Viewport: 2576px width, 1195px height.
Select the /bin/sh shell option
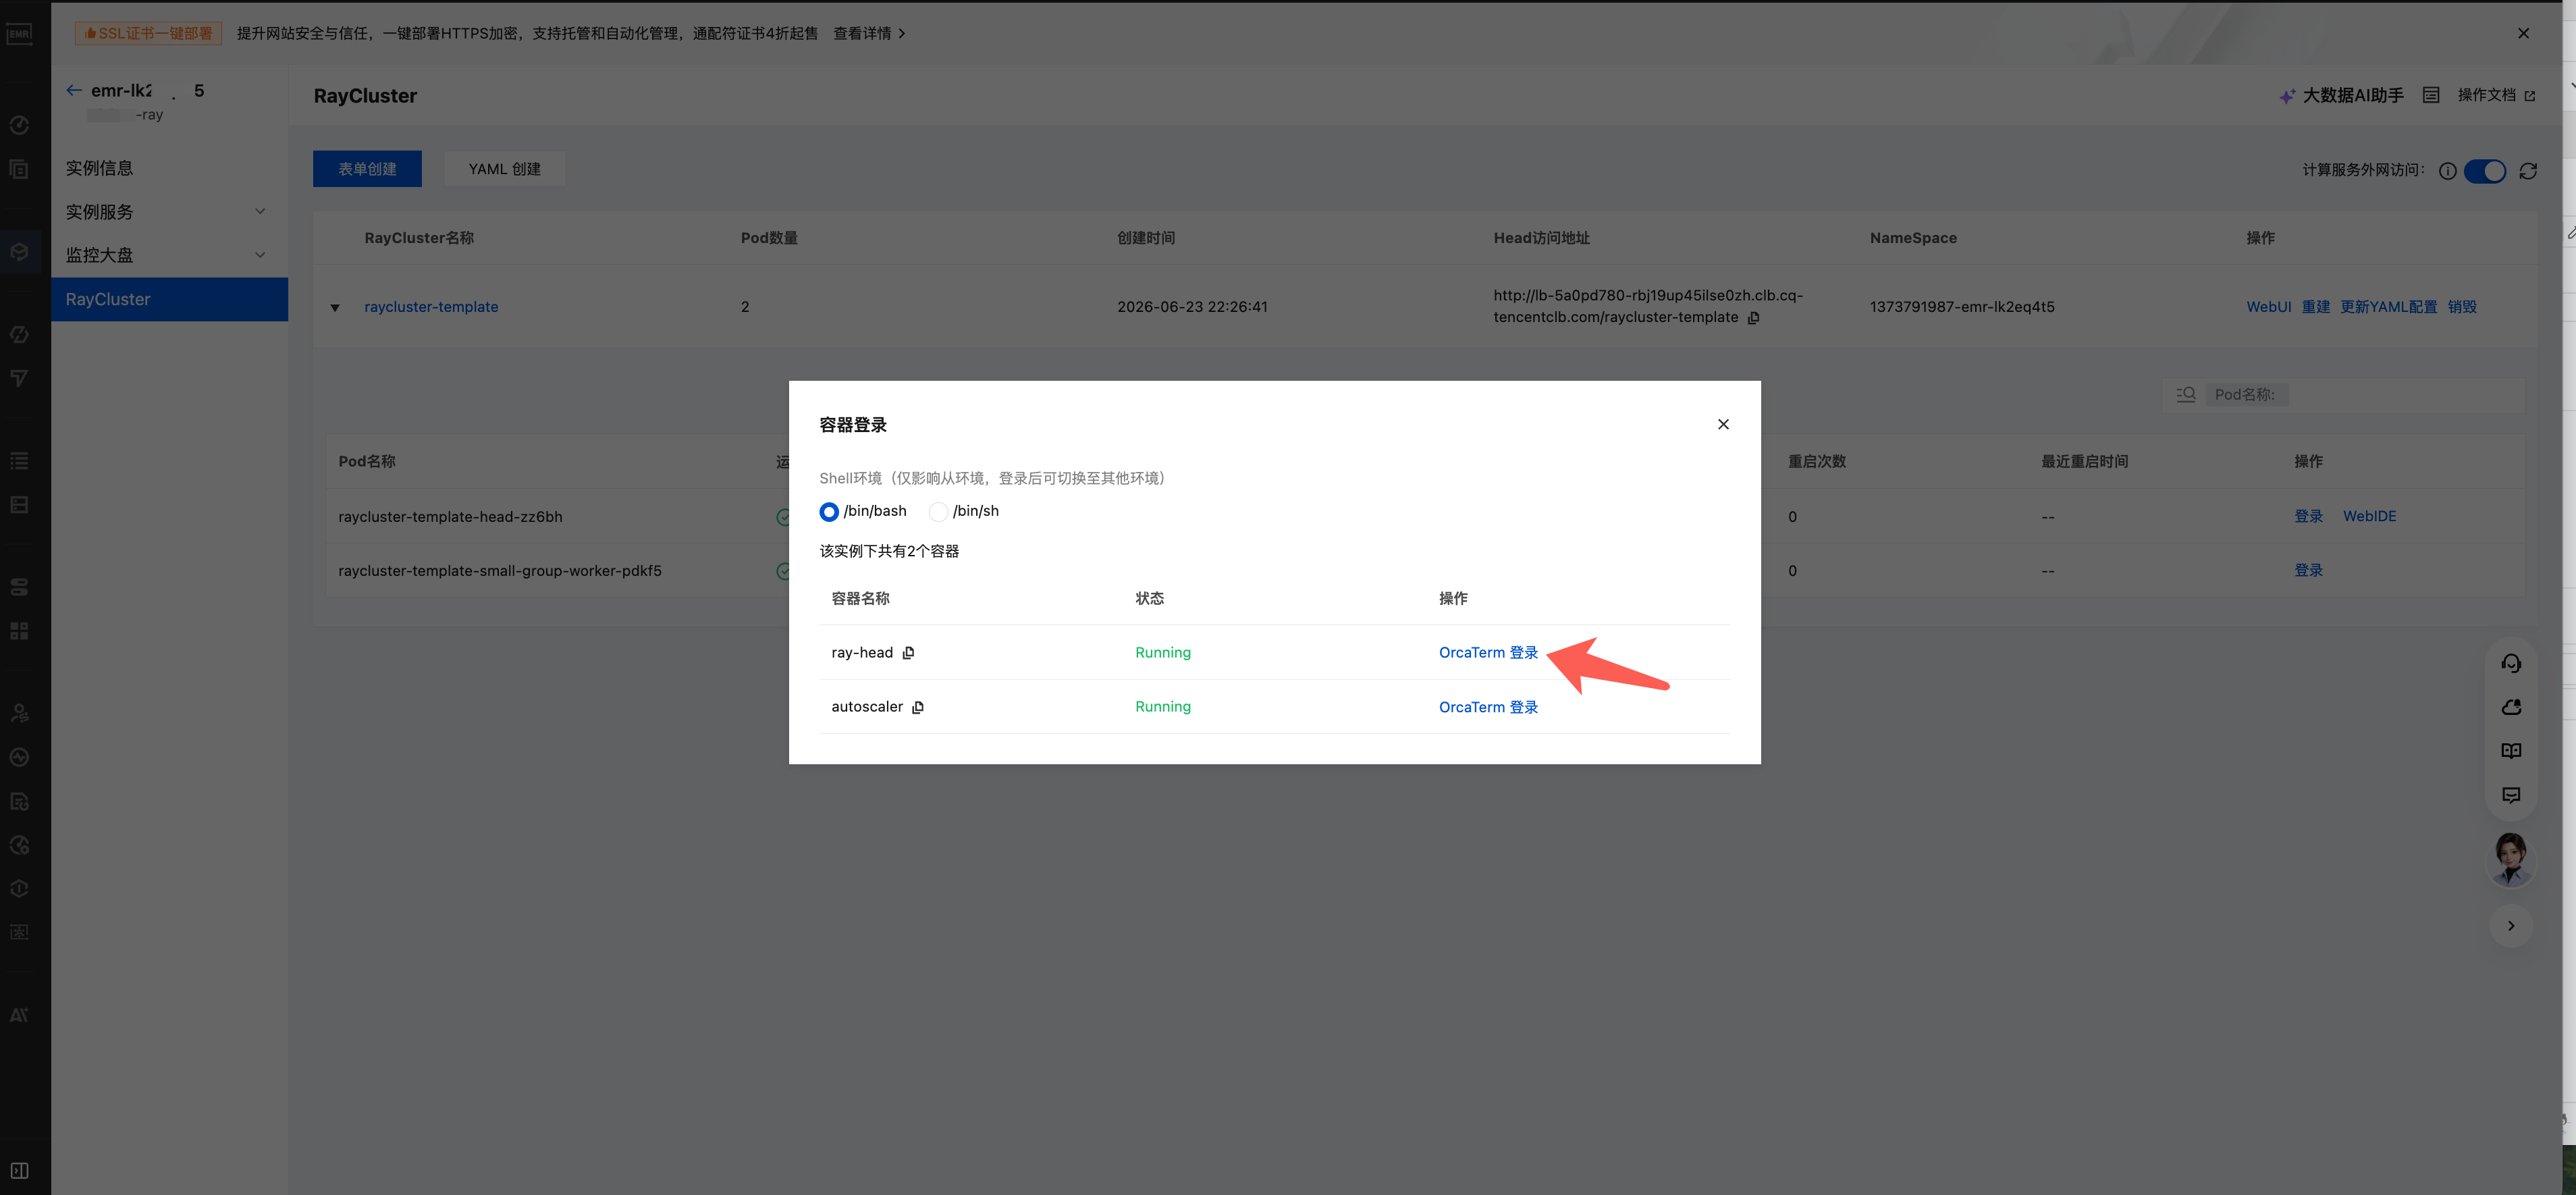pyautogui.click(x=938, y=512)
